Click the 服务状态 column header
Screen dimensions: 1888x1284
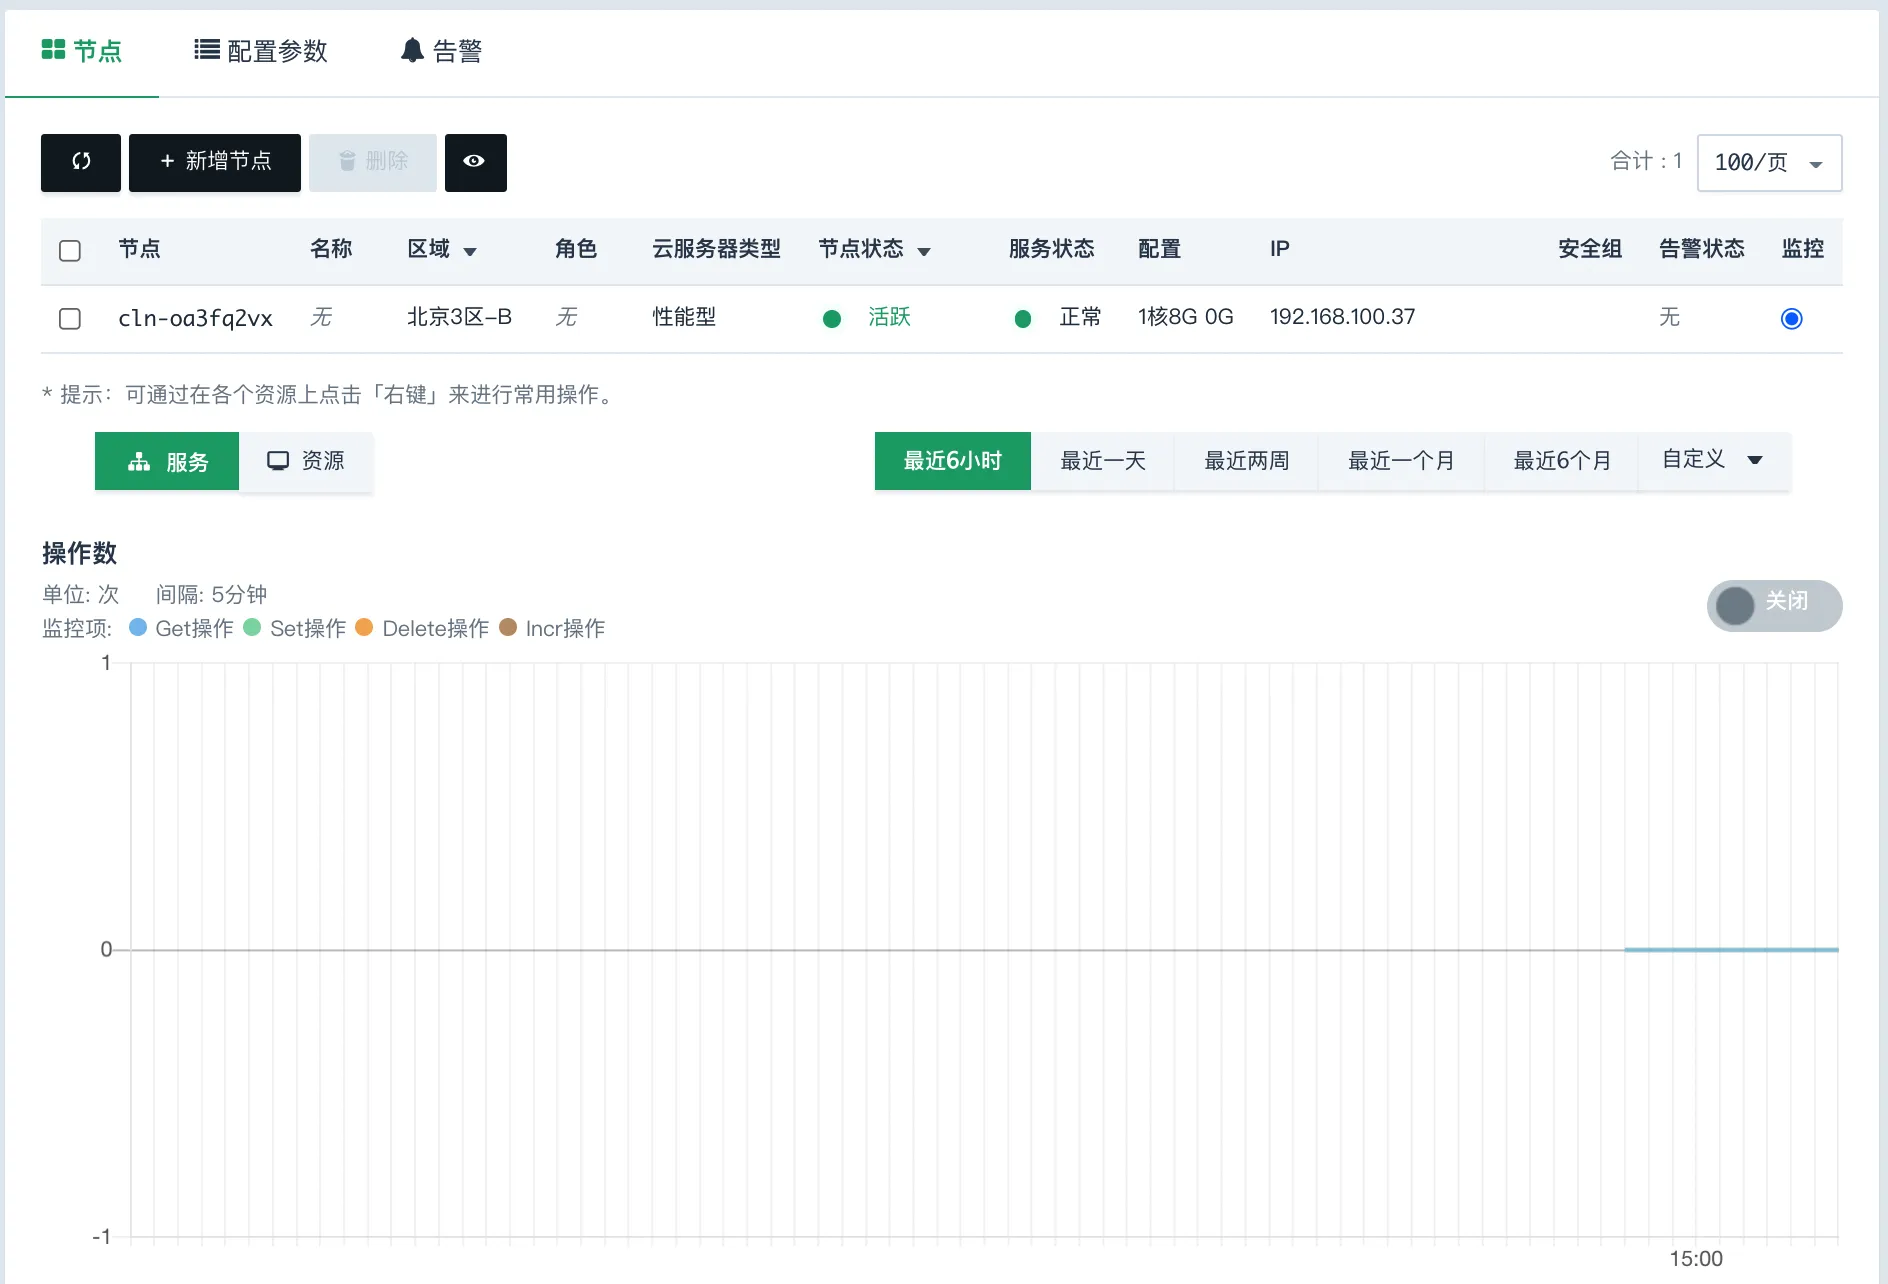tap(1051, 249)
